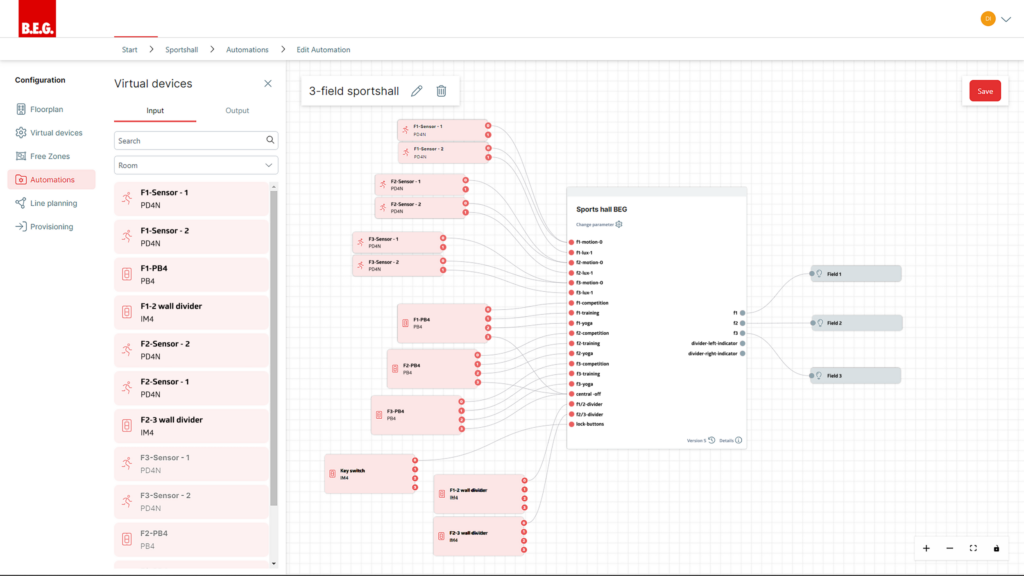The height and width of the screenshot is (576, 1024).
Task: Zoom out using the minus icon
Action: (949, 548)
